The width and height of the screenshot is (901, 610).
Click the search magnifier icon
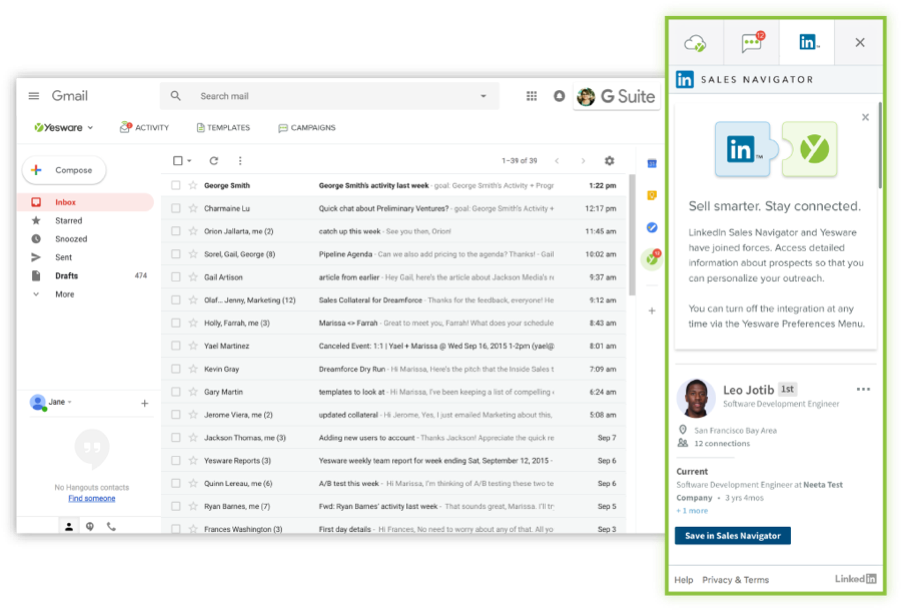pyautogui.click(x=176, y=96)
